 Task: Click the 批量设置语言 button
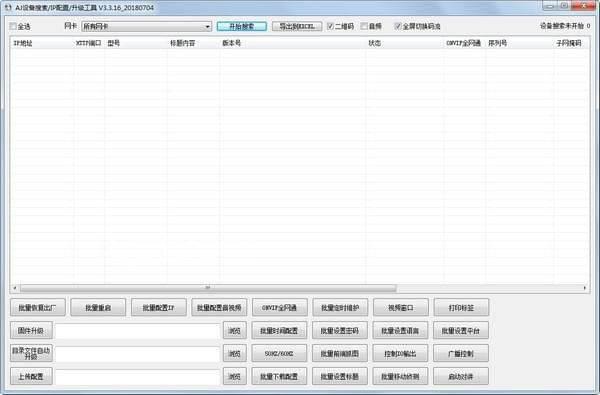(400, 330)
